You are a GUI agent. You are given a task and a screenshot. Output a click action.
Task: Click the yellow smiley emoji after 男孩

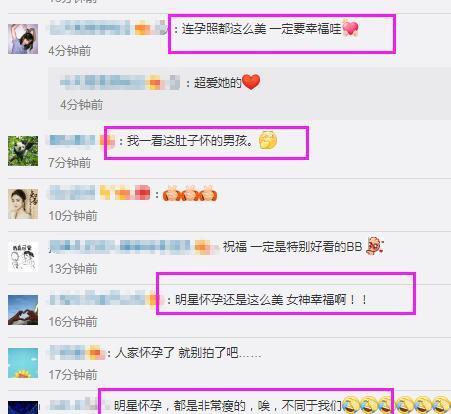268,140
